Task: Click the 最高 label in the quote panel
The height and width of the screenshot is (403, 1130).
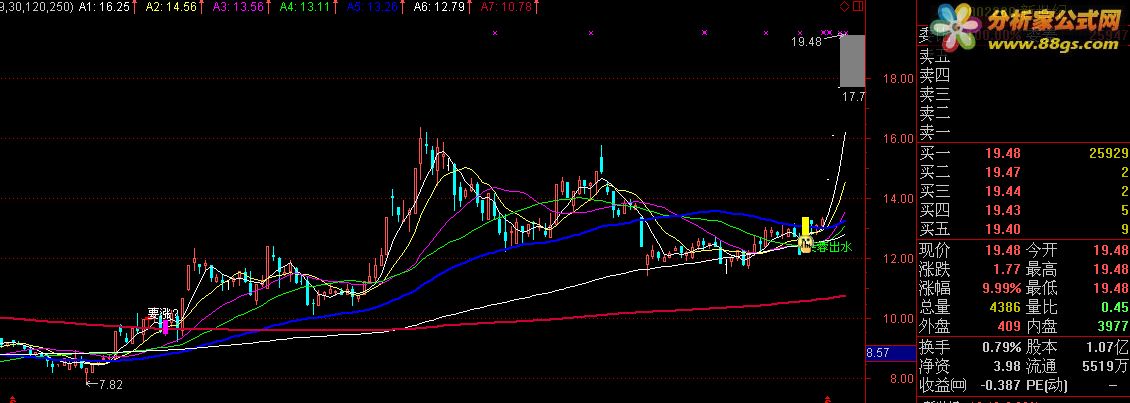Action: (x=1041, y=270)
